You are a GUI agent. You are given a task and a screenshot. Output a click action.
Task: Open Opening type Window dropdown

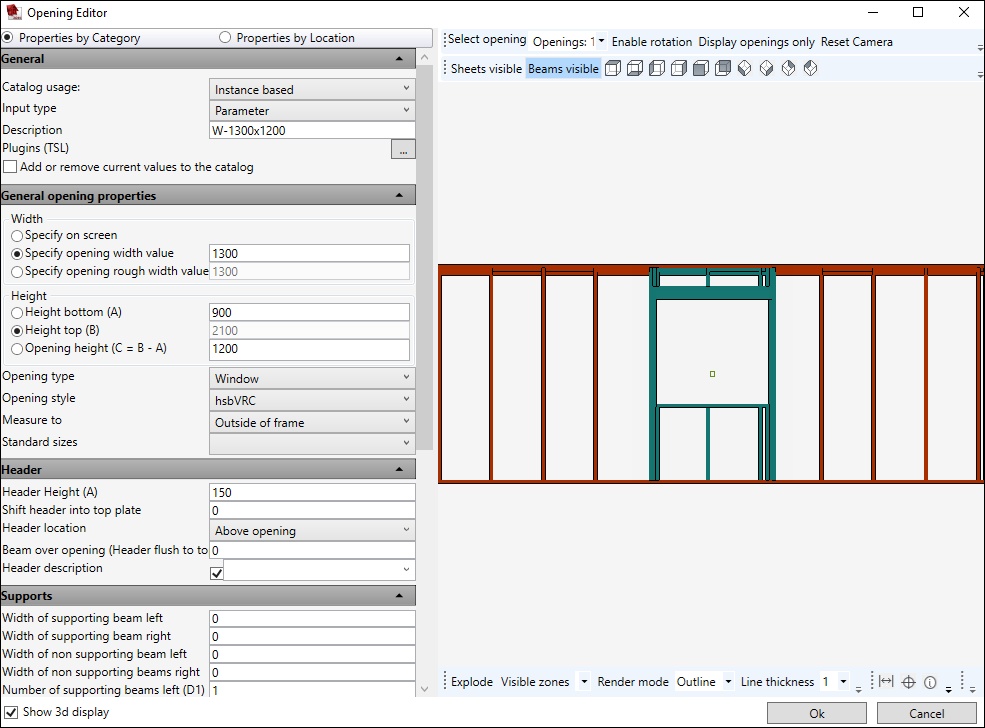click(x=312, y=378)
